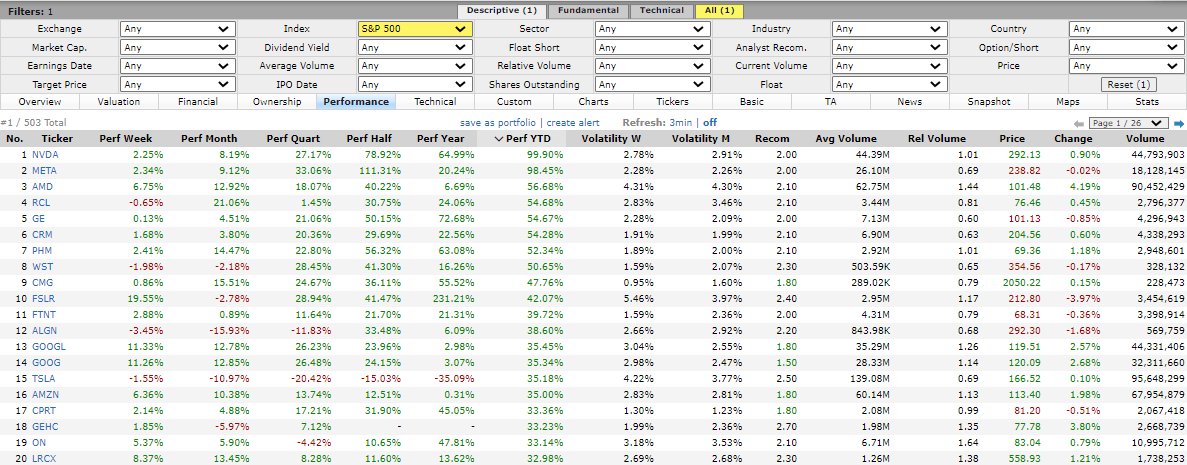Select the Financial view tab

click(x=198, y=101)
